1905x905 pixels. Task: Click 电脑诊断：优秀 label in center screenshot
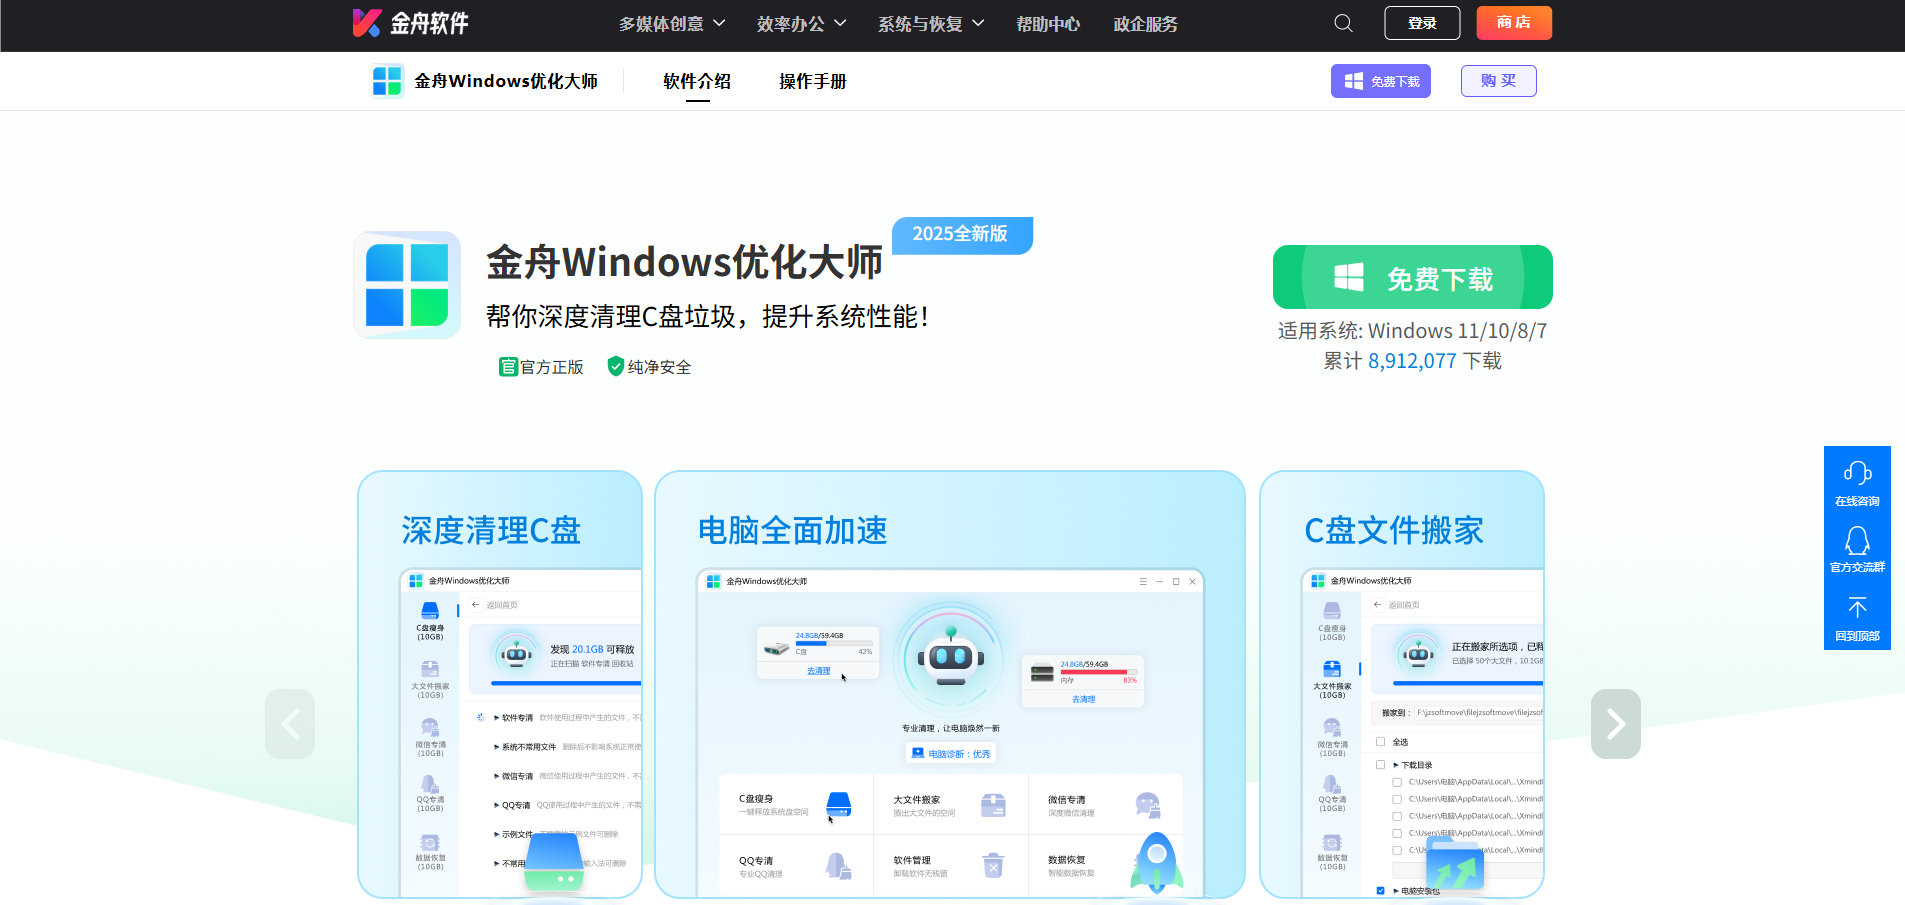click(x=950, y=753)
